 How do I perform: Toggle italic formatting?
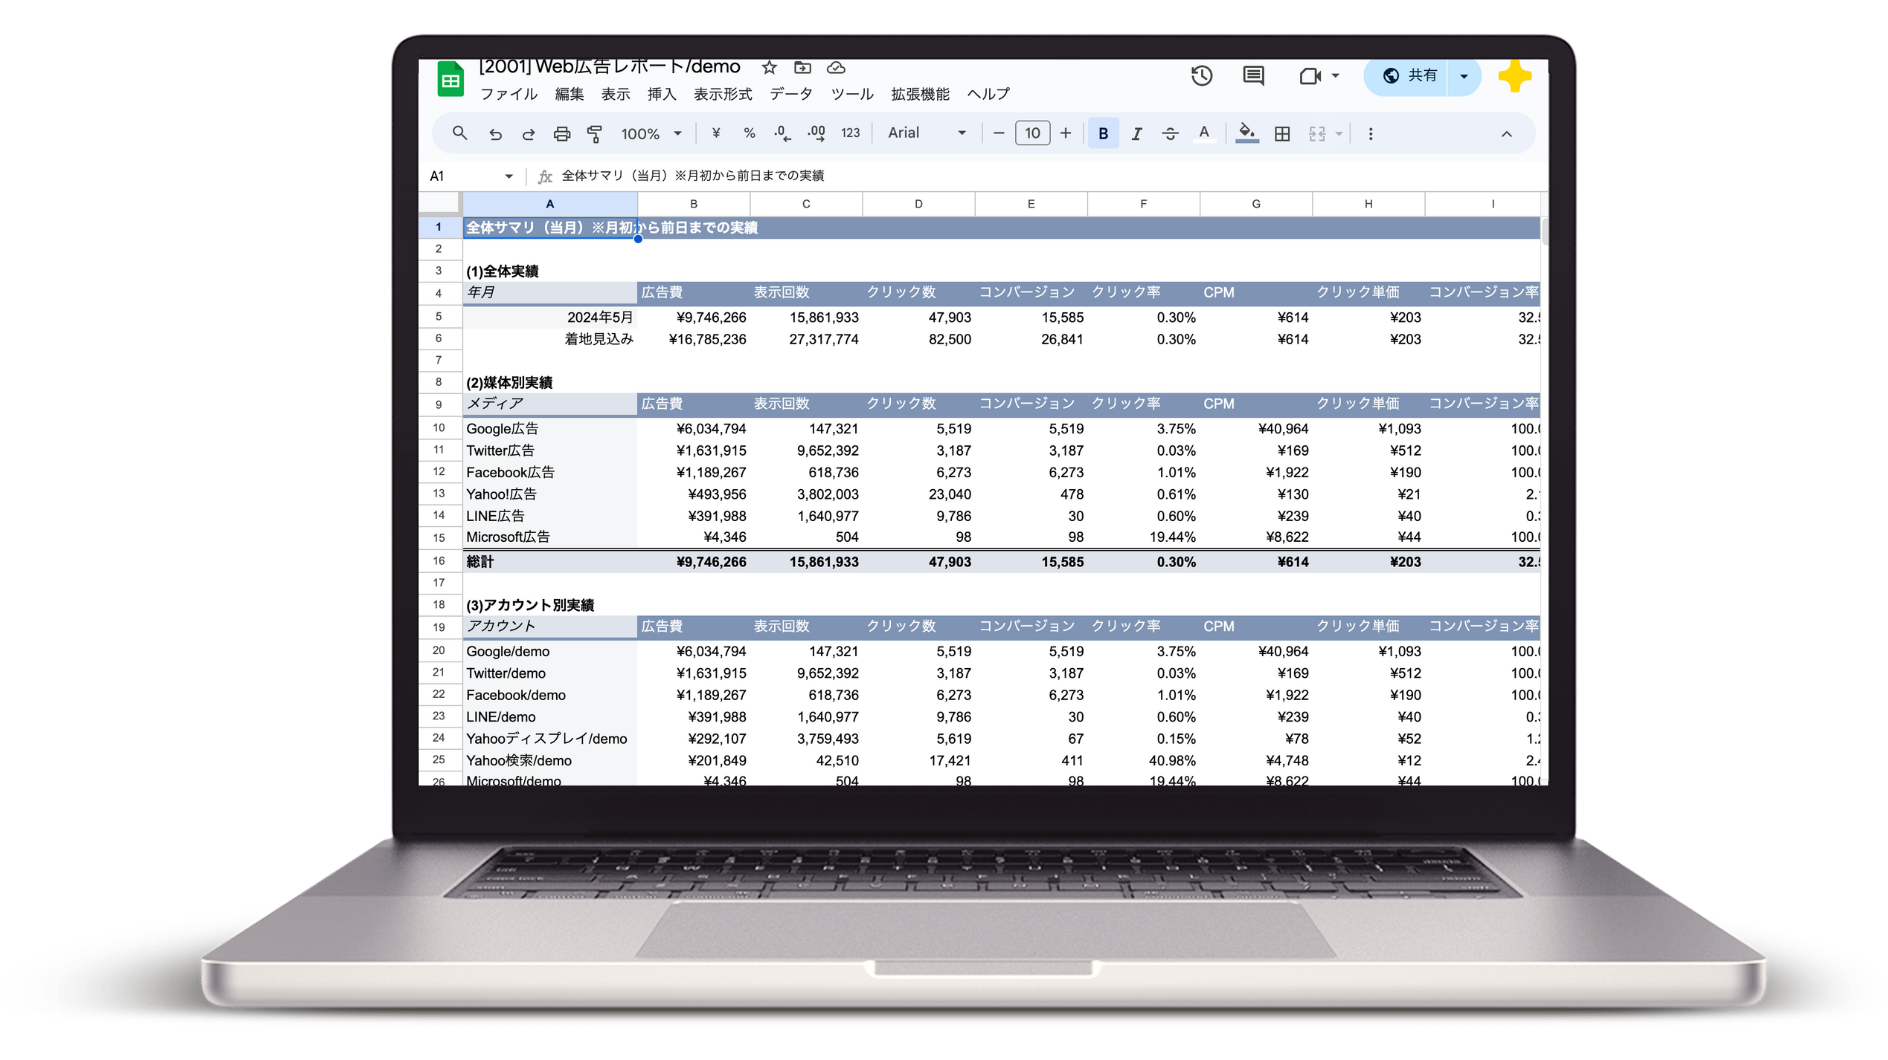1137,133
